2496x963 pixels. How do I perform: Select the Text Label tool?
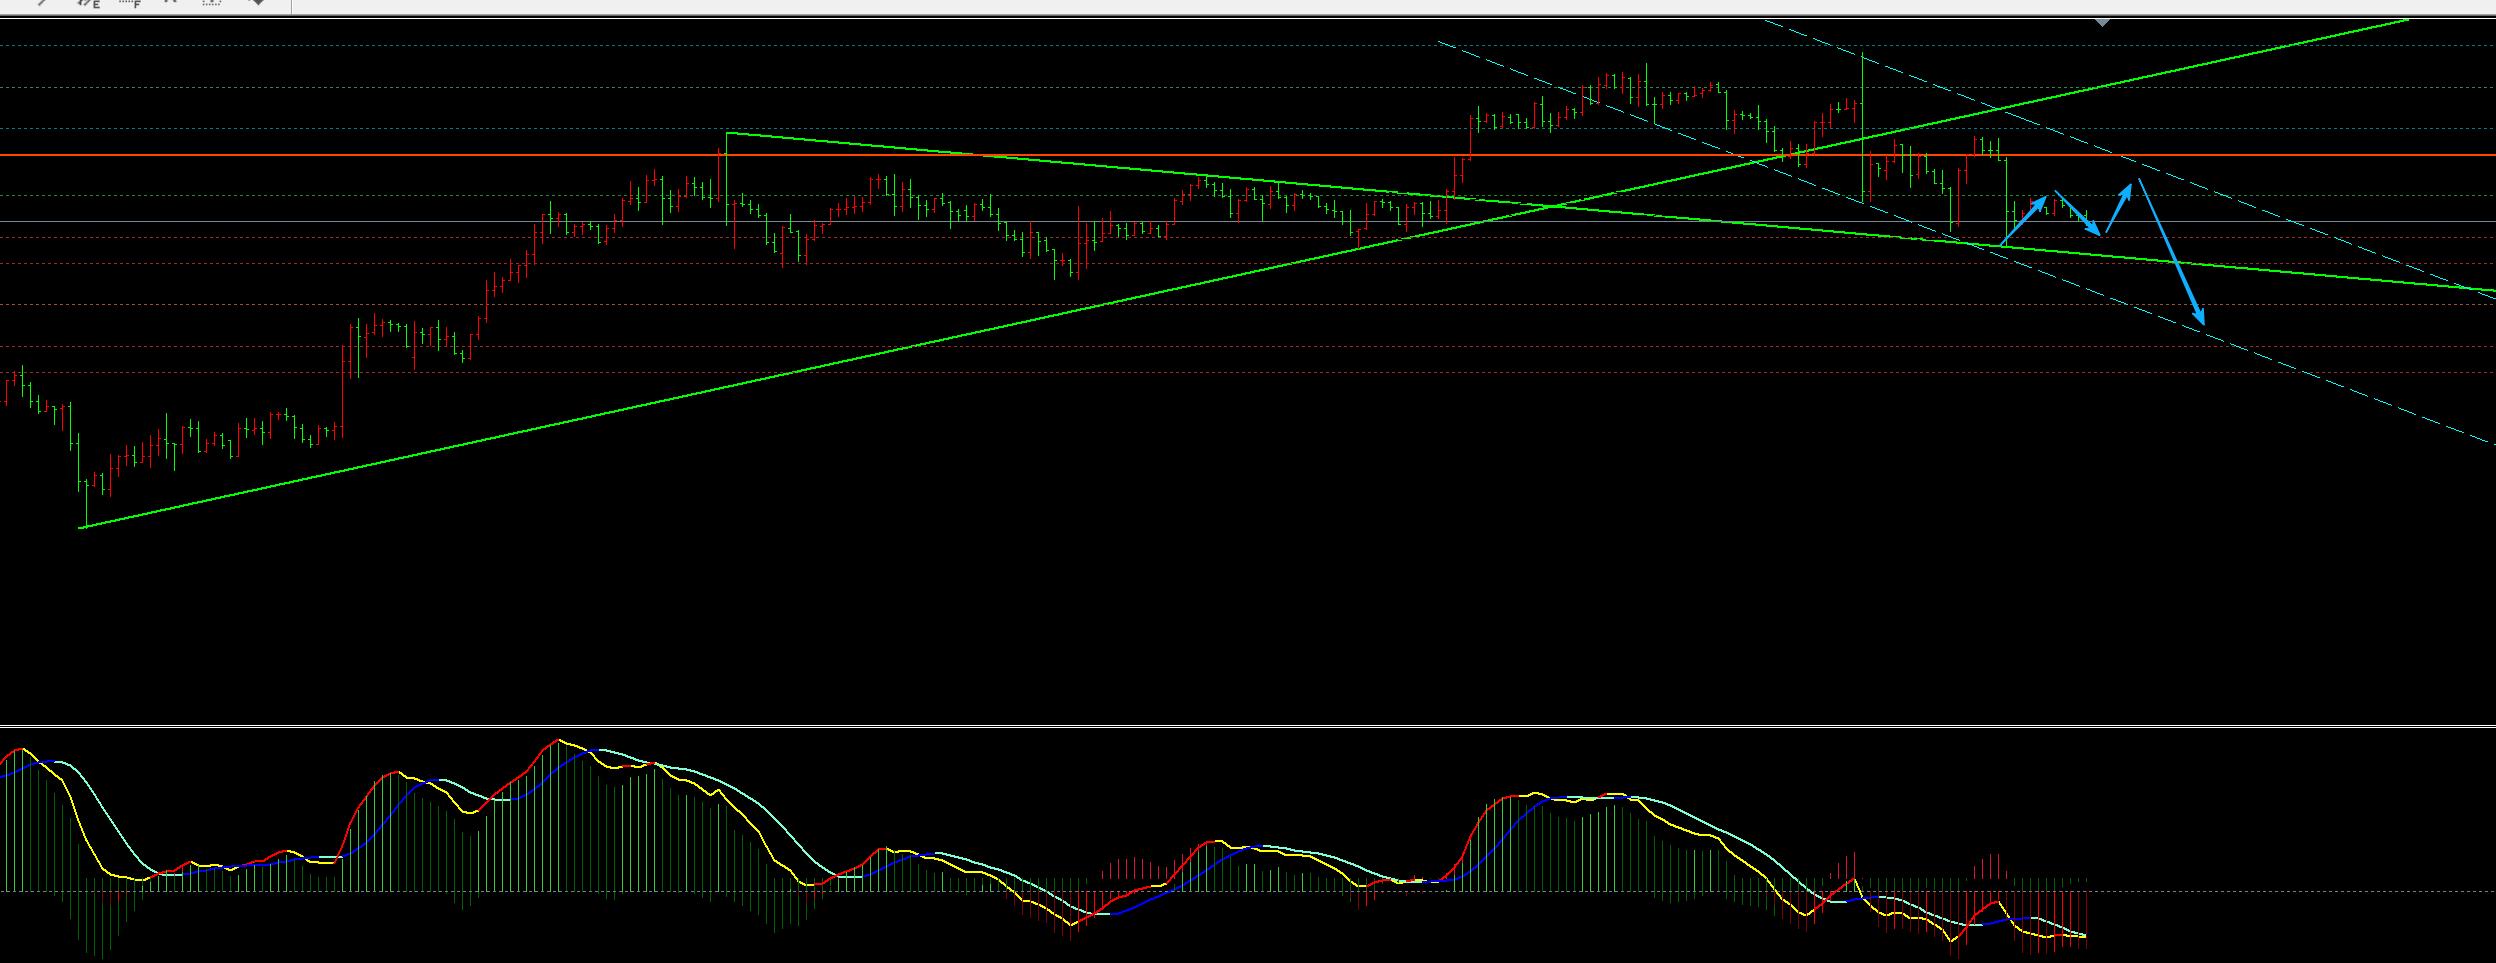[x=211, y=3]
